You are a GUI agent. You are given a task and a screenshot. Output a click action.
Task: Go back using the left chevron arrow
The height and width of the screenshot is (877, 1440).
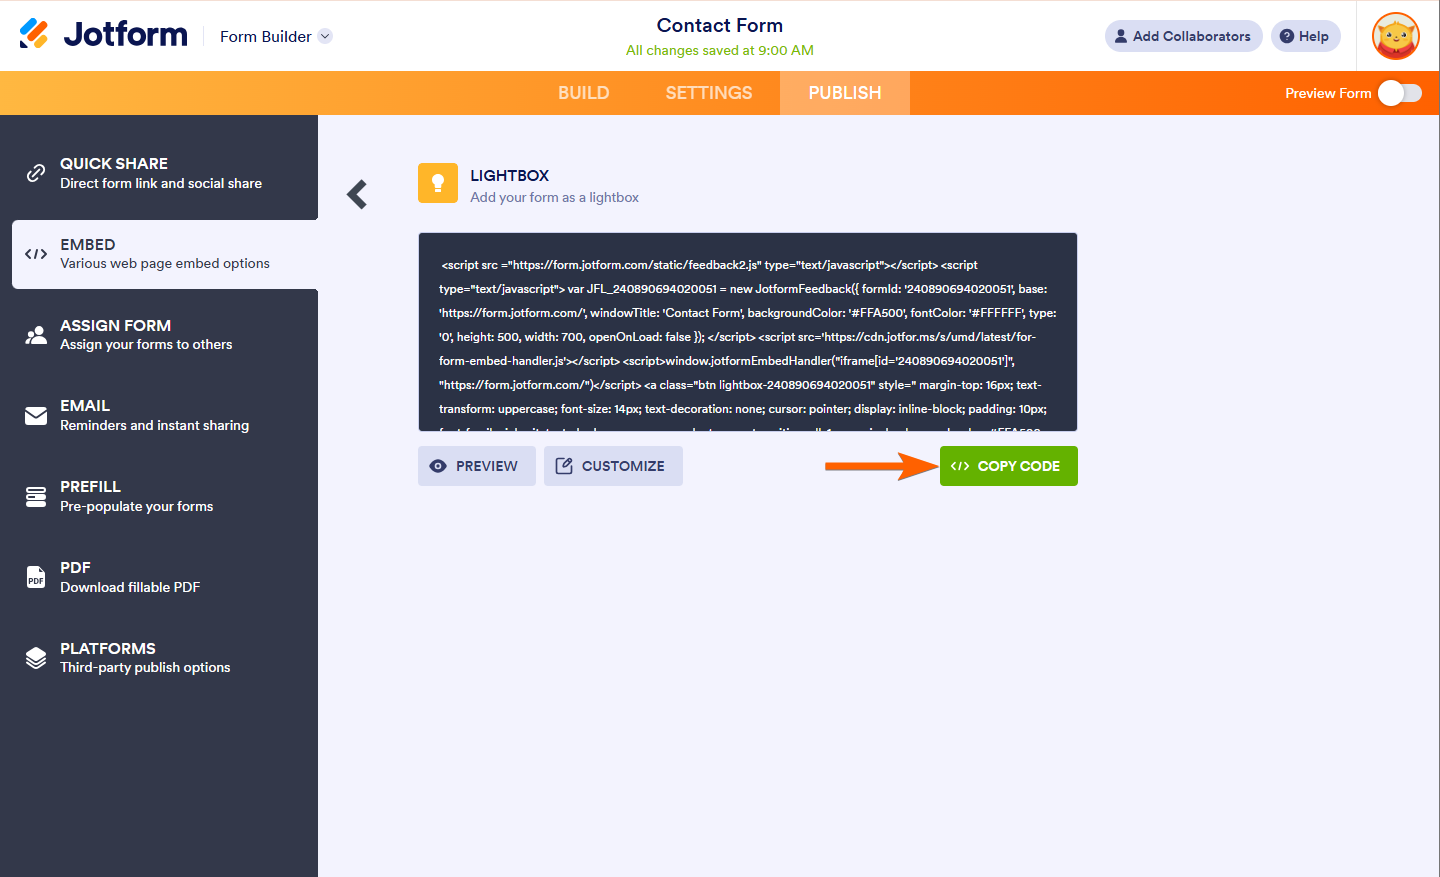tap(357, 194)
